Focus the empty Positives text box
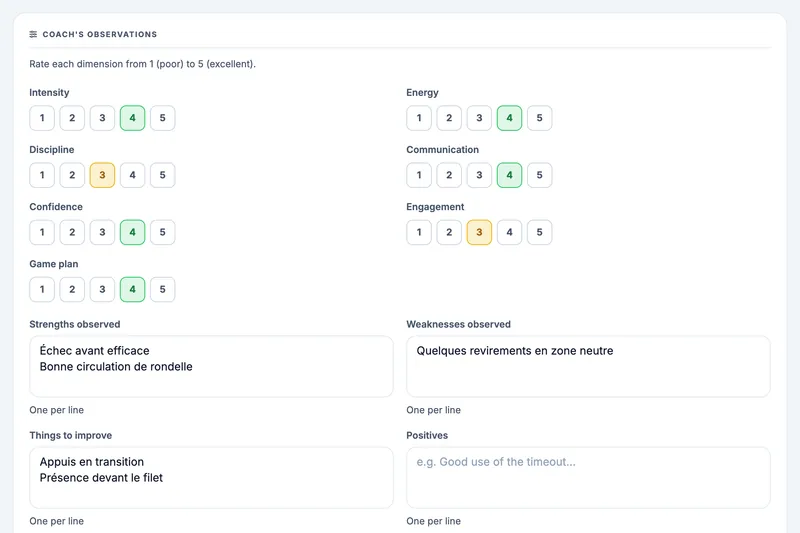This screenshot has height=533, width=800. [588, 477]
